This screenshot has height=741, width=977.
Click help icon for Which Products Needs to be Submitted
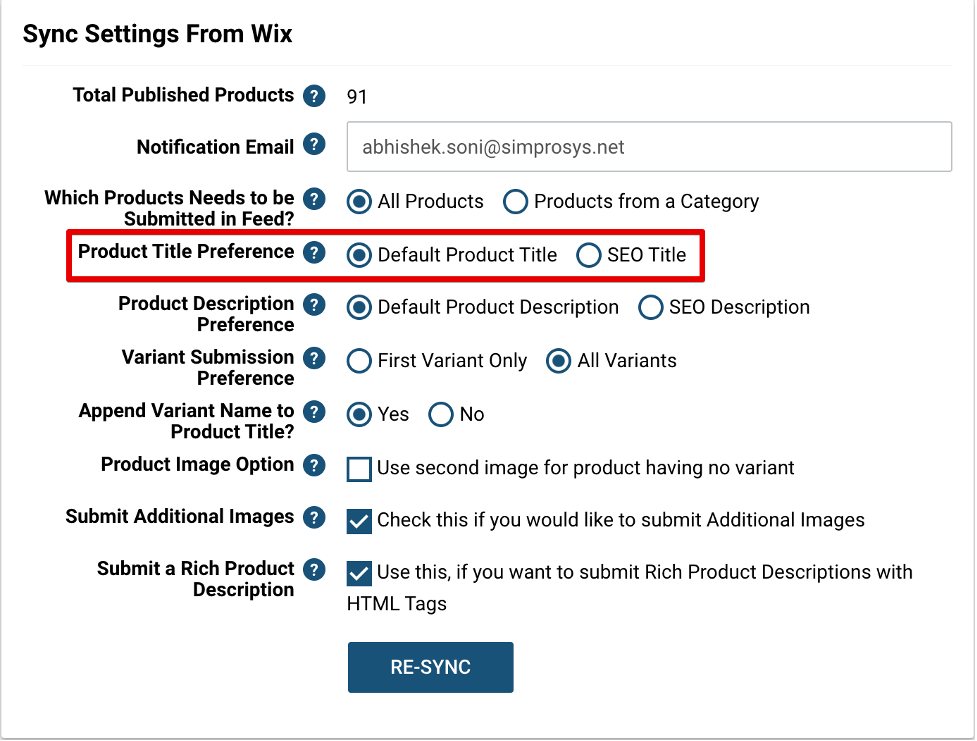coord(314,199)
